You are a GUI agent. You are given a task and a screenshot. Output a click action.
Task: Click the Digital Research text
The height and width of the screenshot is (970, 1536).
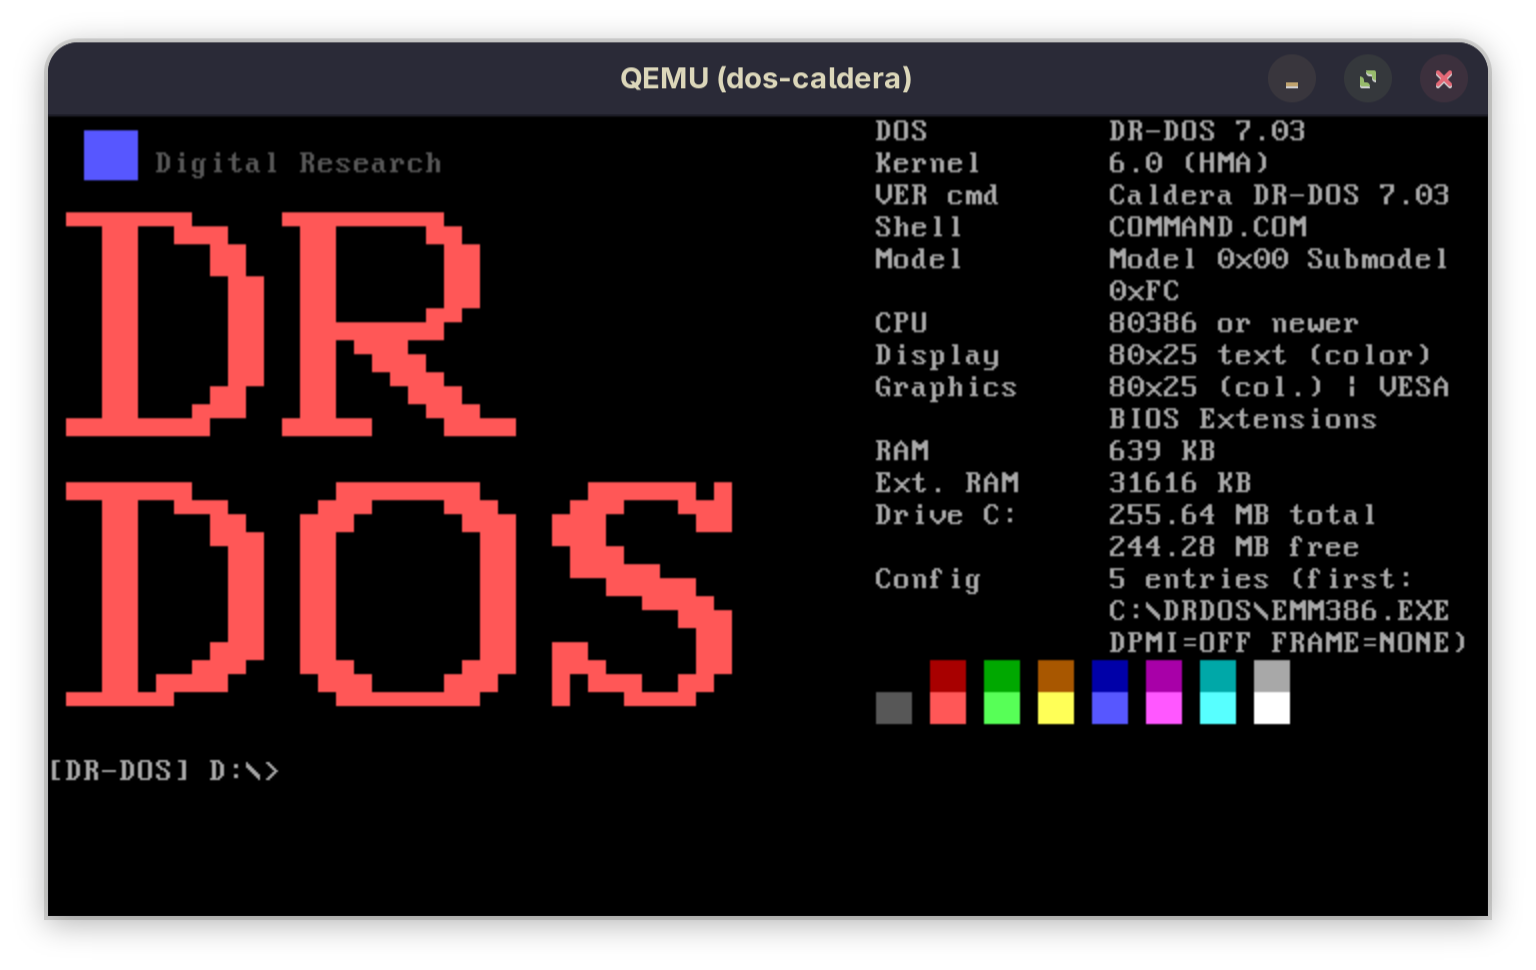pyautogui.click(x=298, y=163)
